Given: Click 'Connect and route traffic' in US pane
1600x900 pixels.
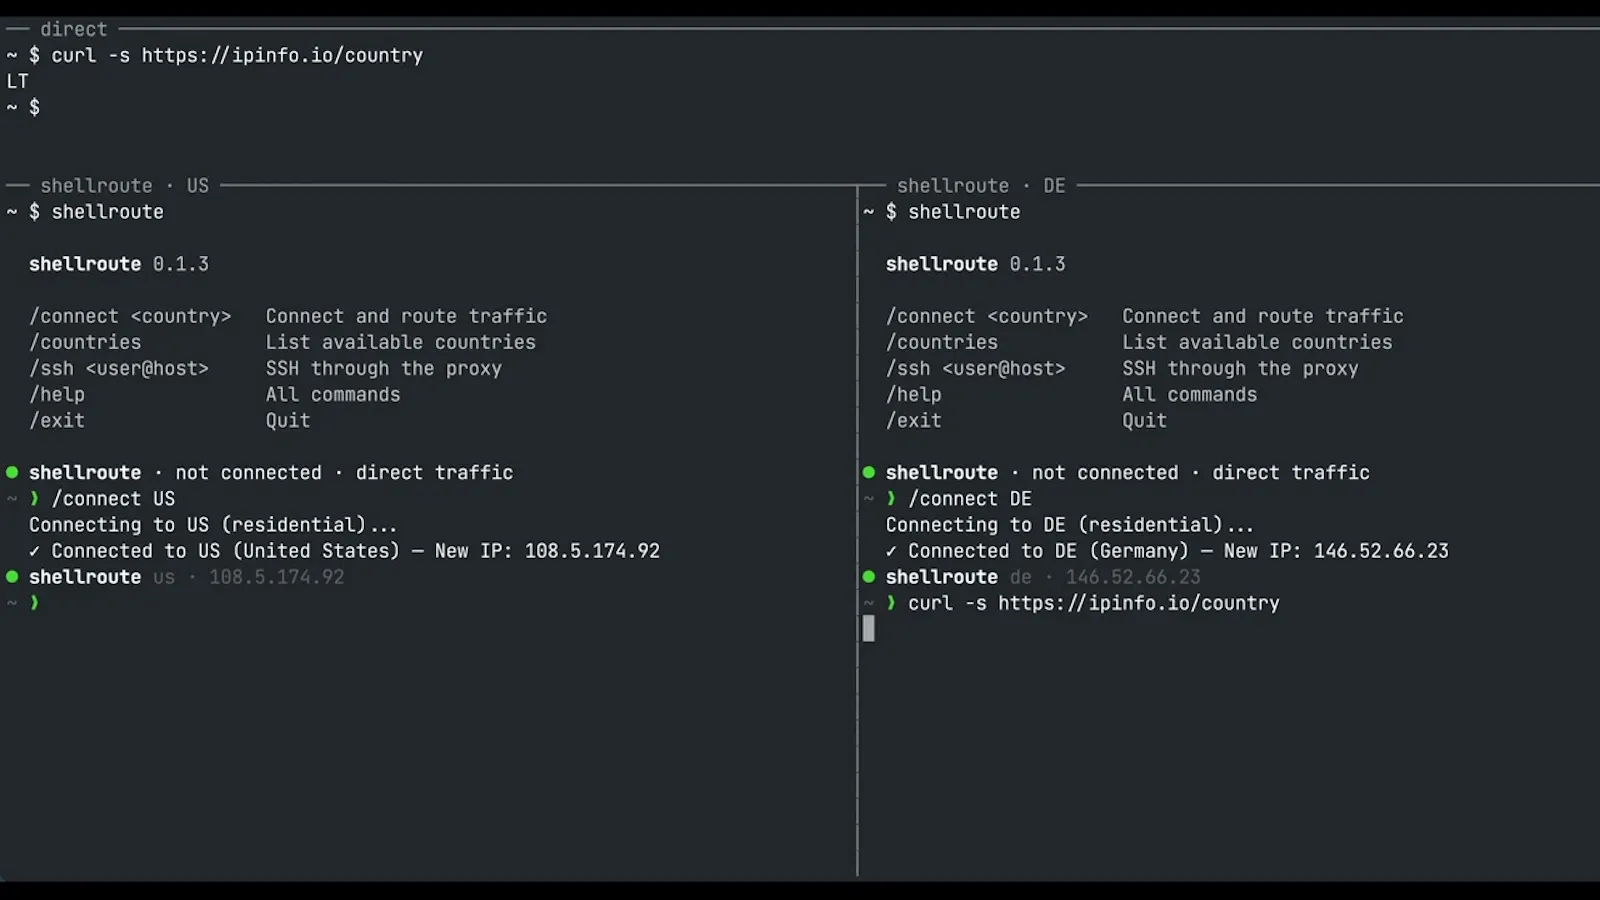Looking at the screenshot, I should (x=406, y=316).
